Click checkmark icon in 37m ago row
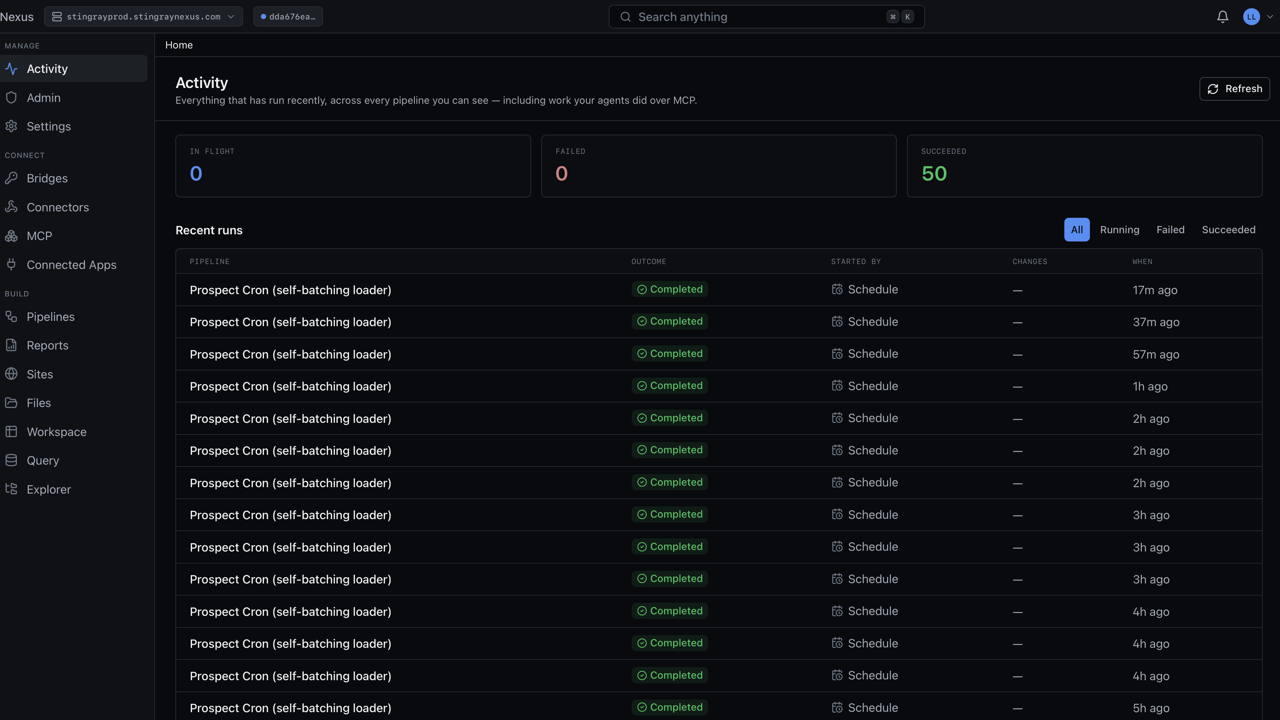The height and width of the screenshot is (720, 1280). [x=642, y=321]
